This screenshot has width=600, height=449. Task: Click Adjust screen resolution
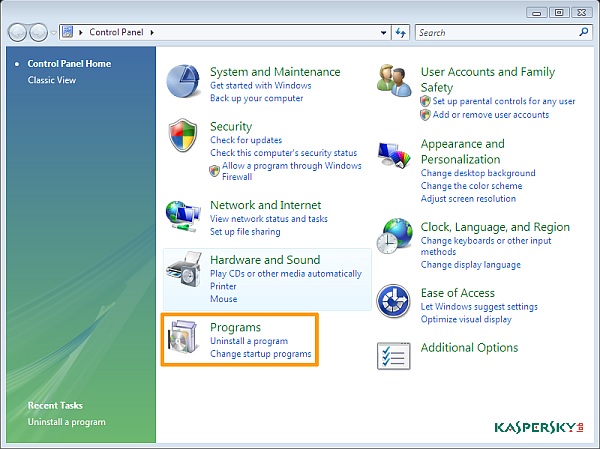click(x=468, y=199)
